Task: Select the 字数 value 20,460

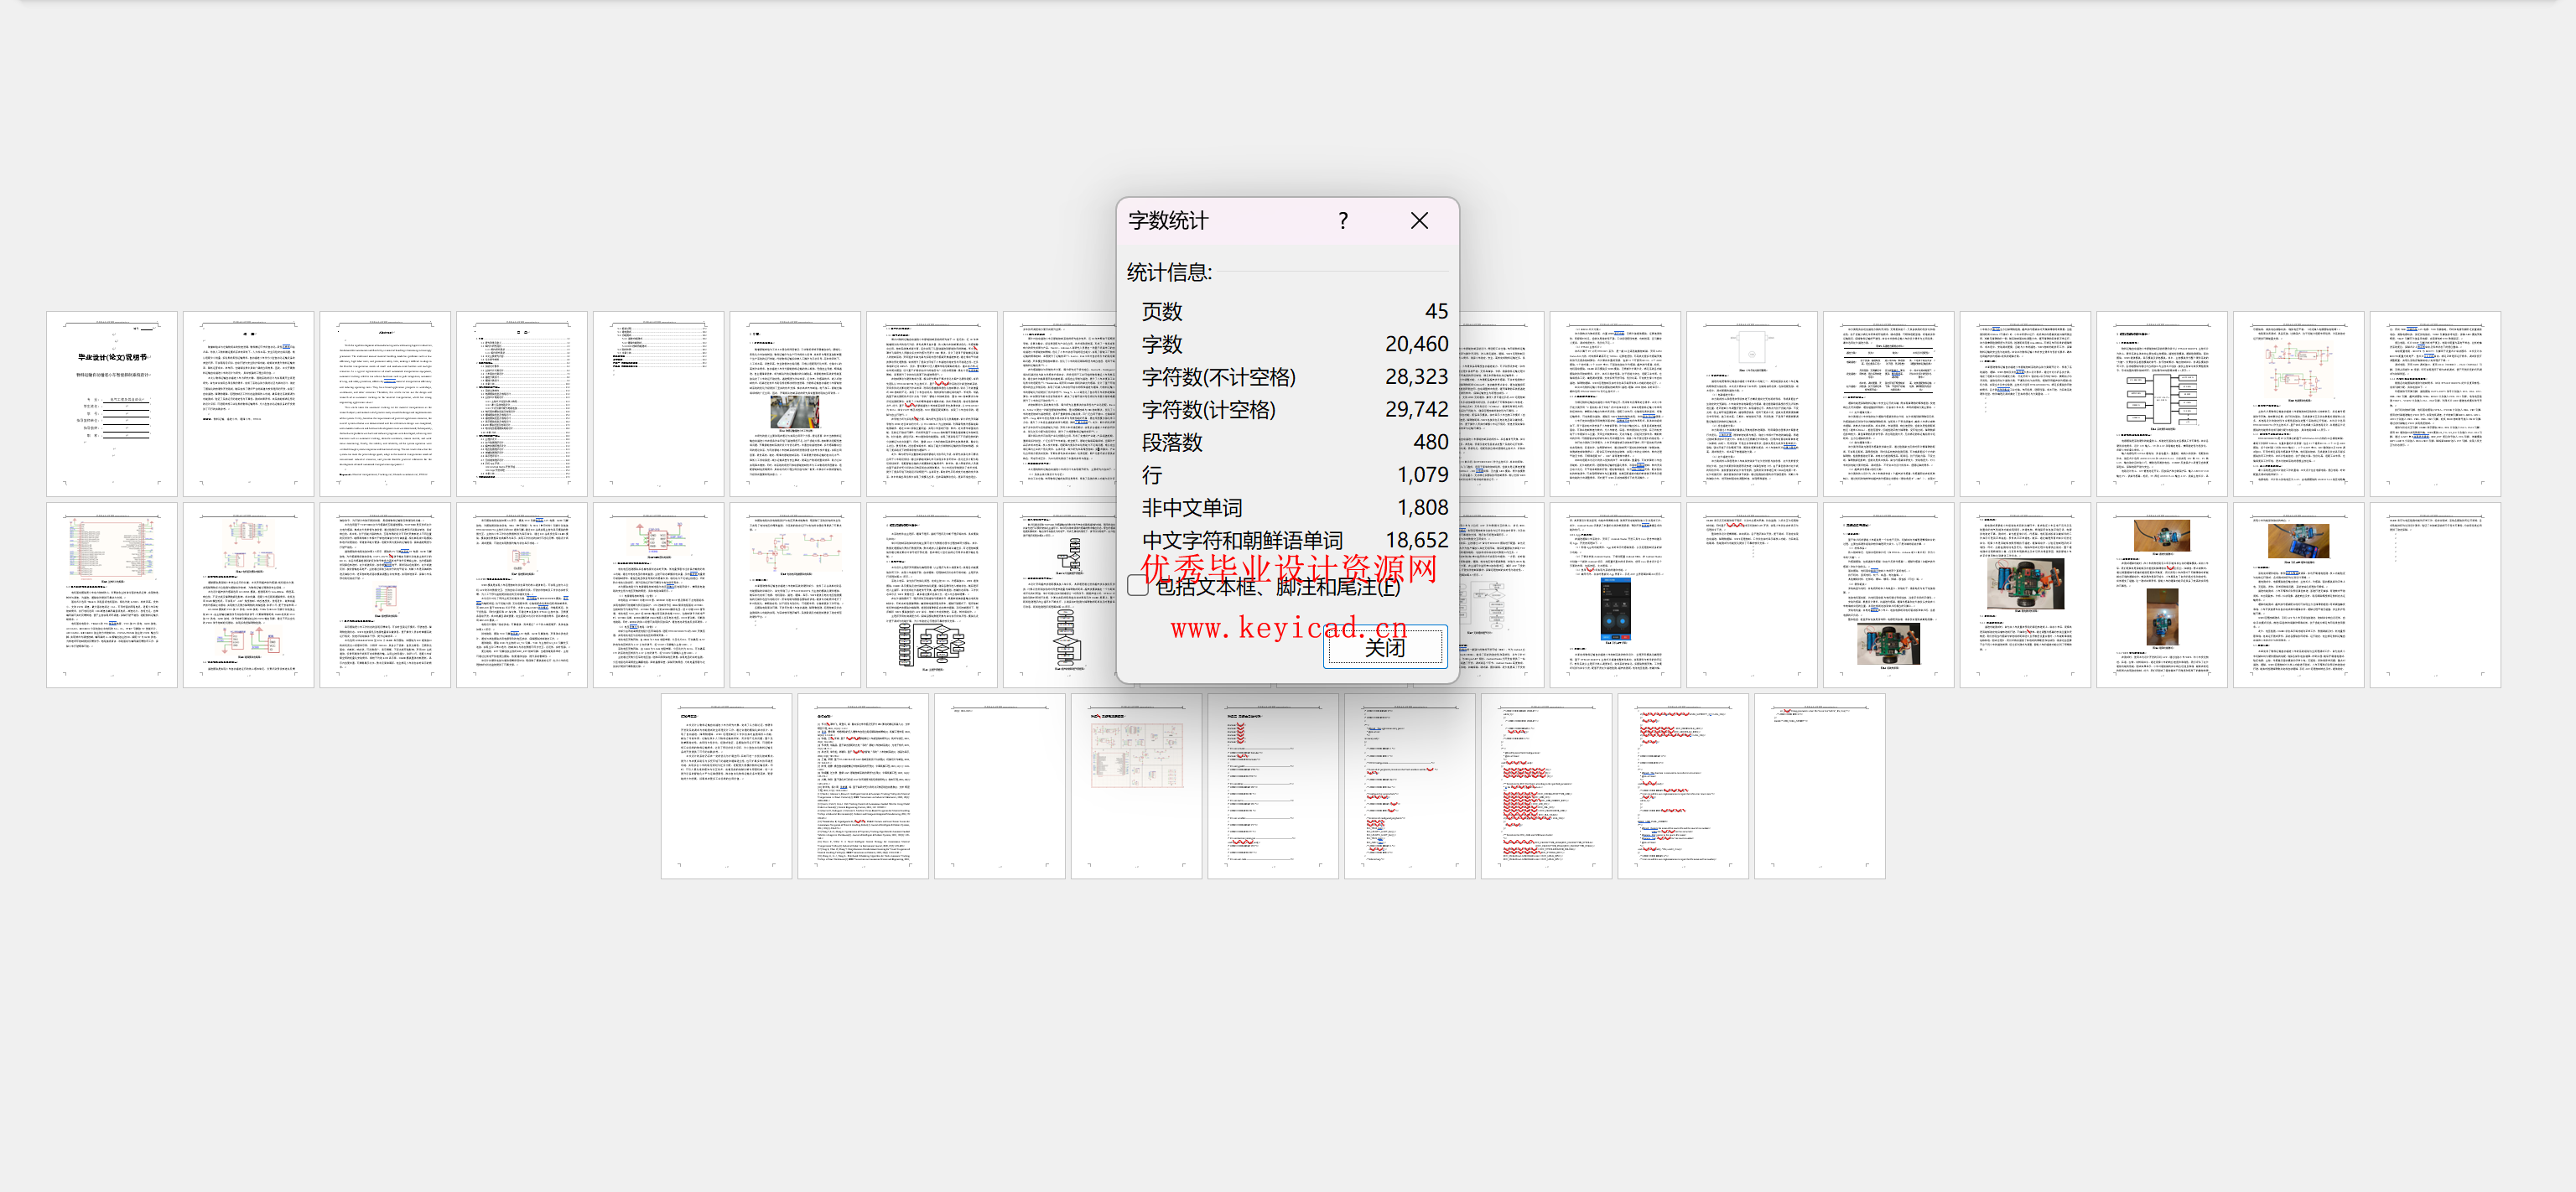Action: tap(1416, 344)
